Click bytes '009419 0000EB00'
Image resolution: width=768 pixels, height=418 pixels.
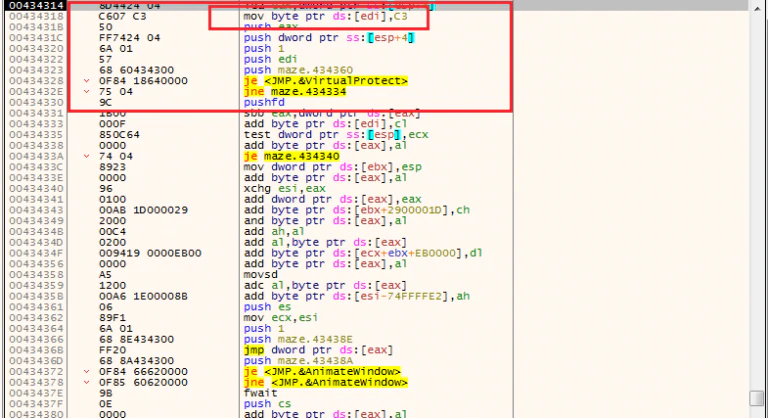click(x=150, y=253)
